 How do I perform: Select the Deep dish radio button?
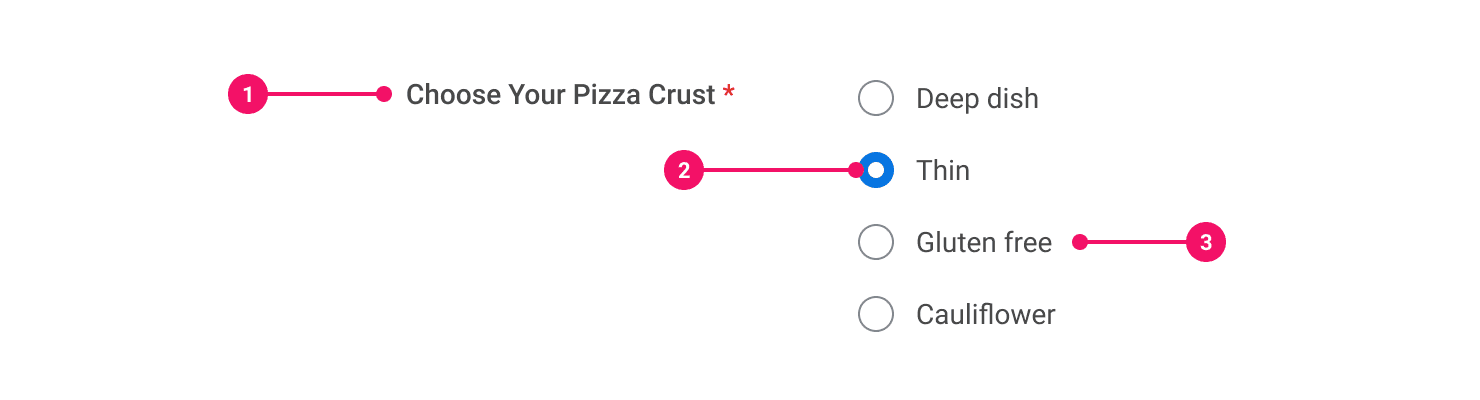point(876,99)
